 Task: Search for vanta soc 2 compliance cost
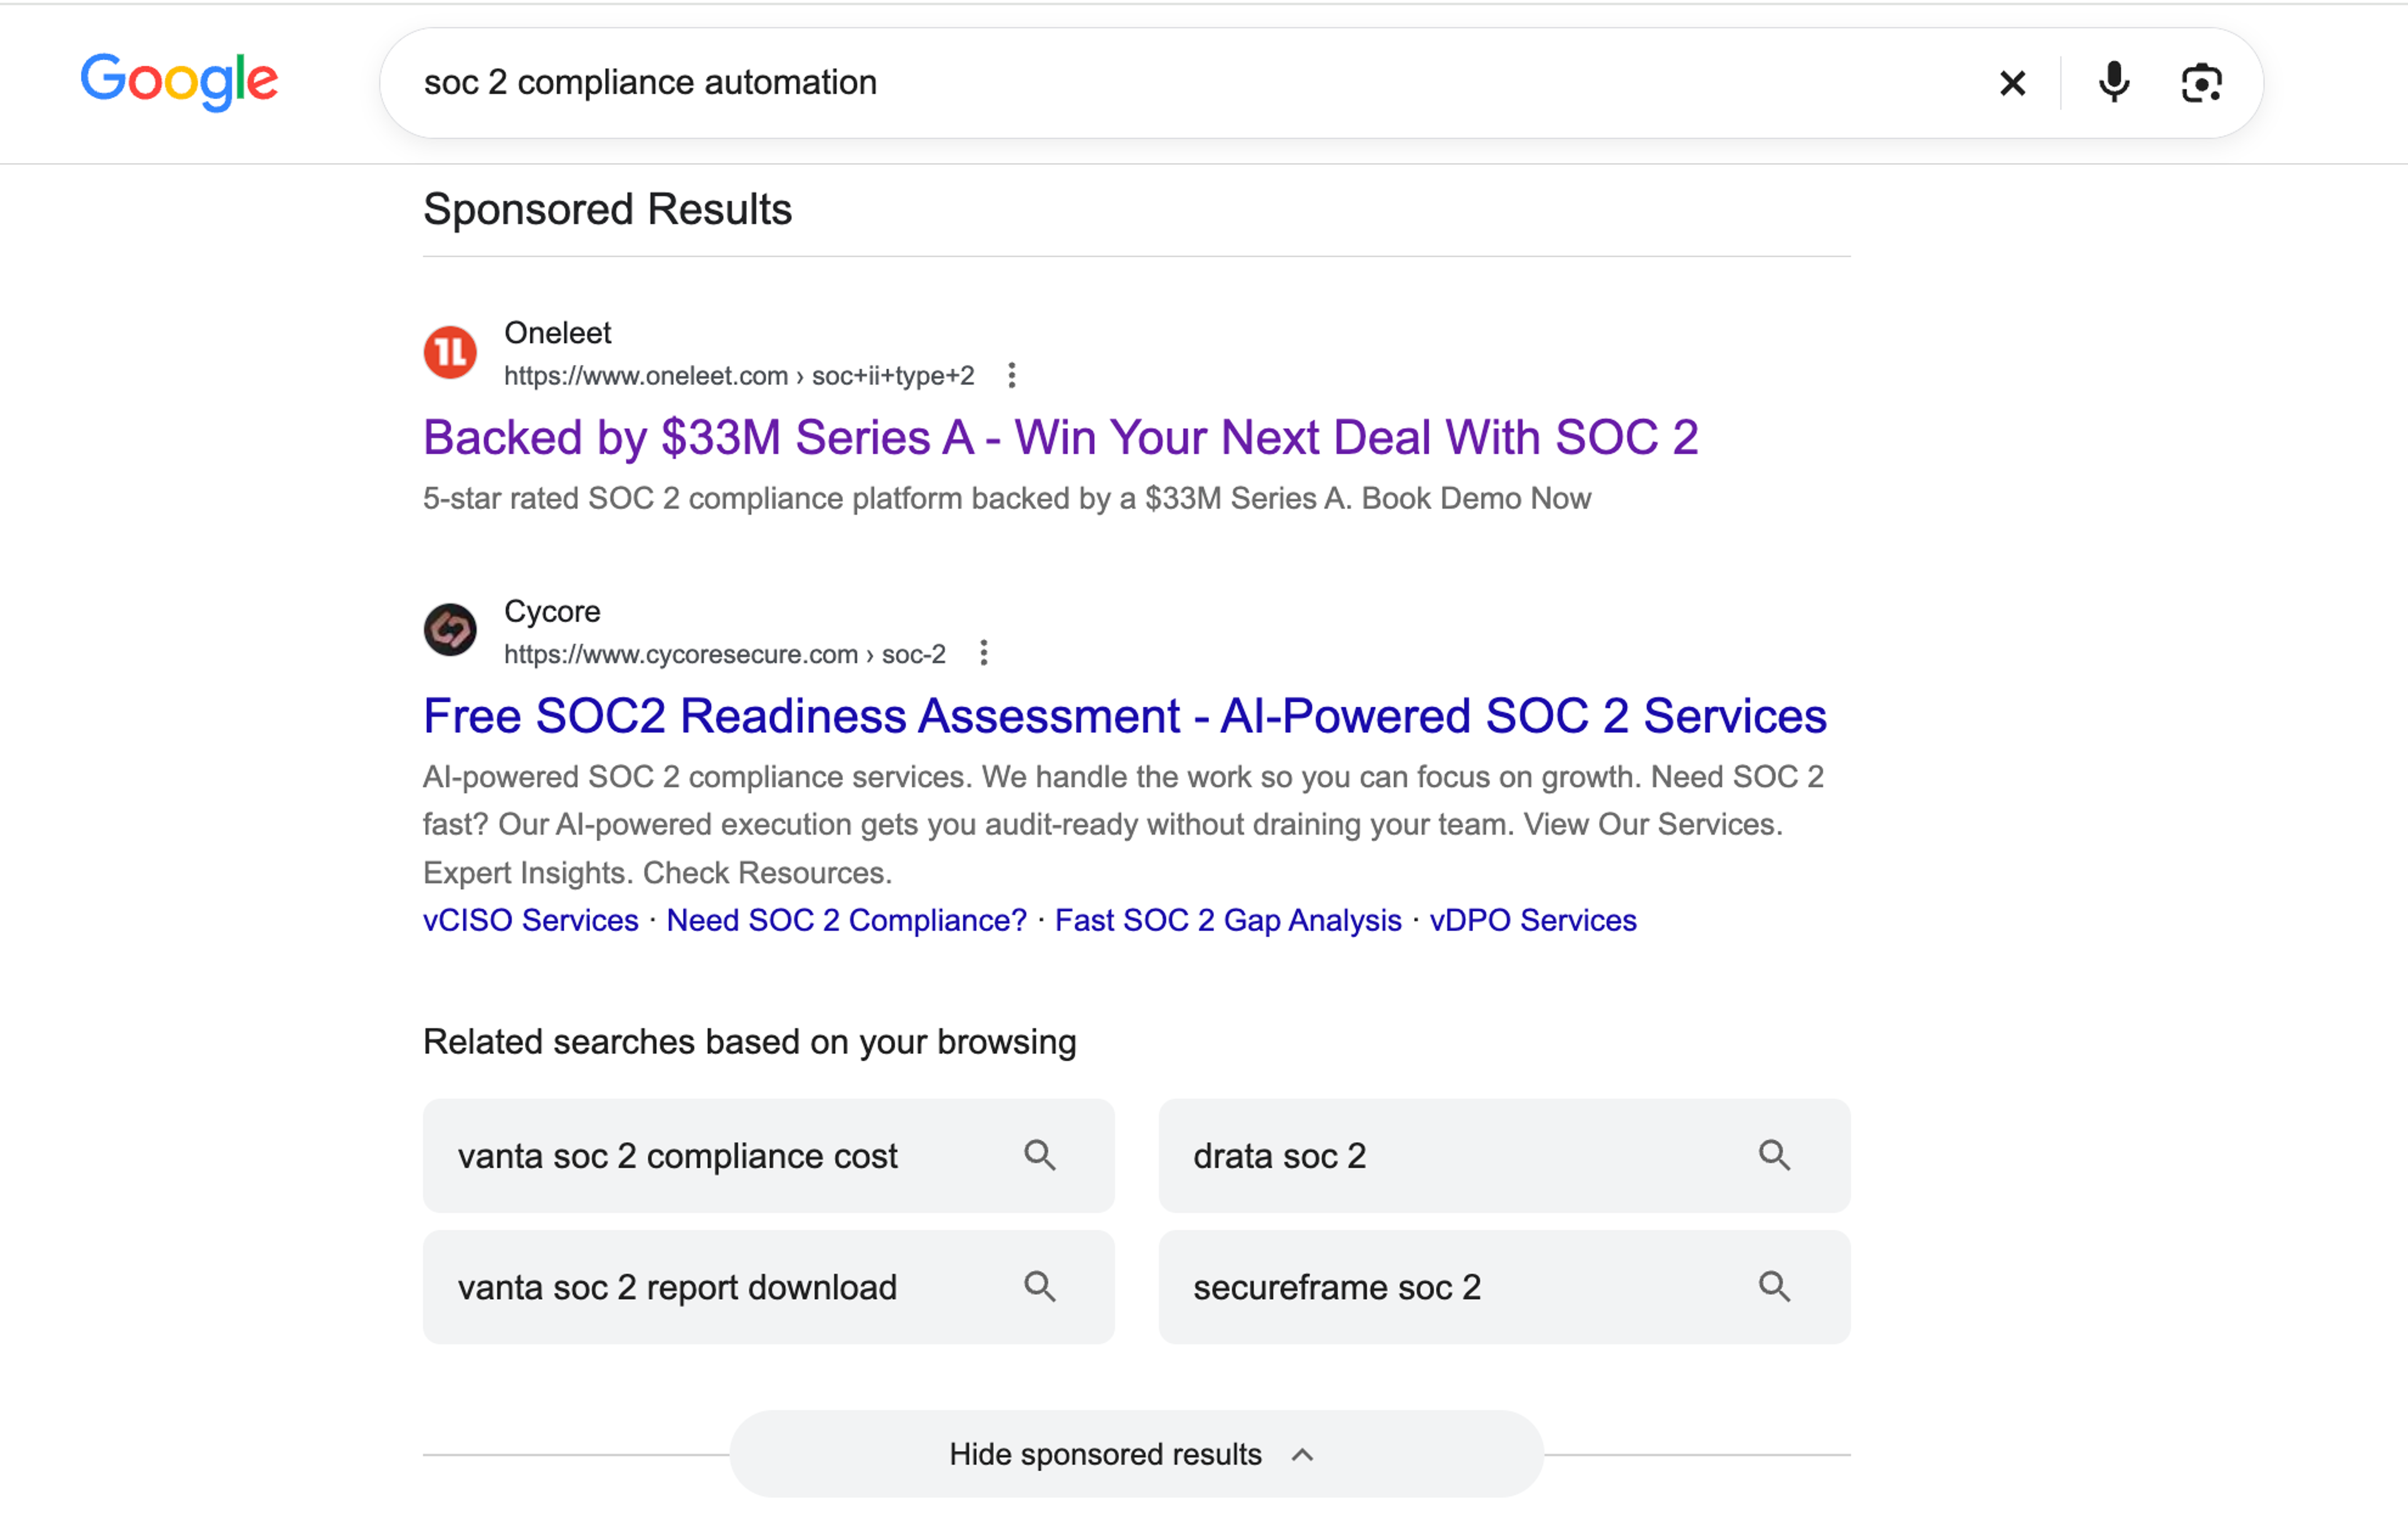pos(768,1156)
